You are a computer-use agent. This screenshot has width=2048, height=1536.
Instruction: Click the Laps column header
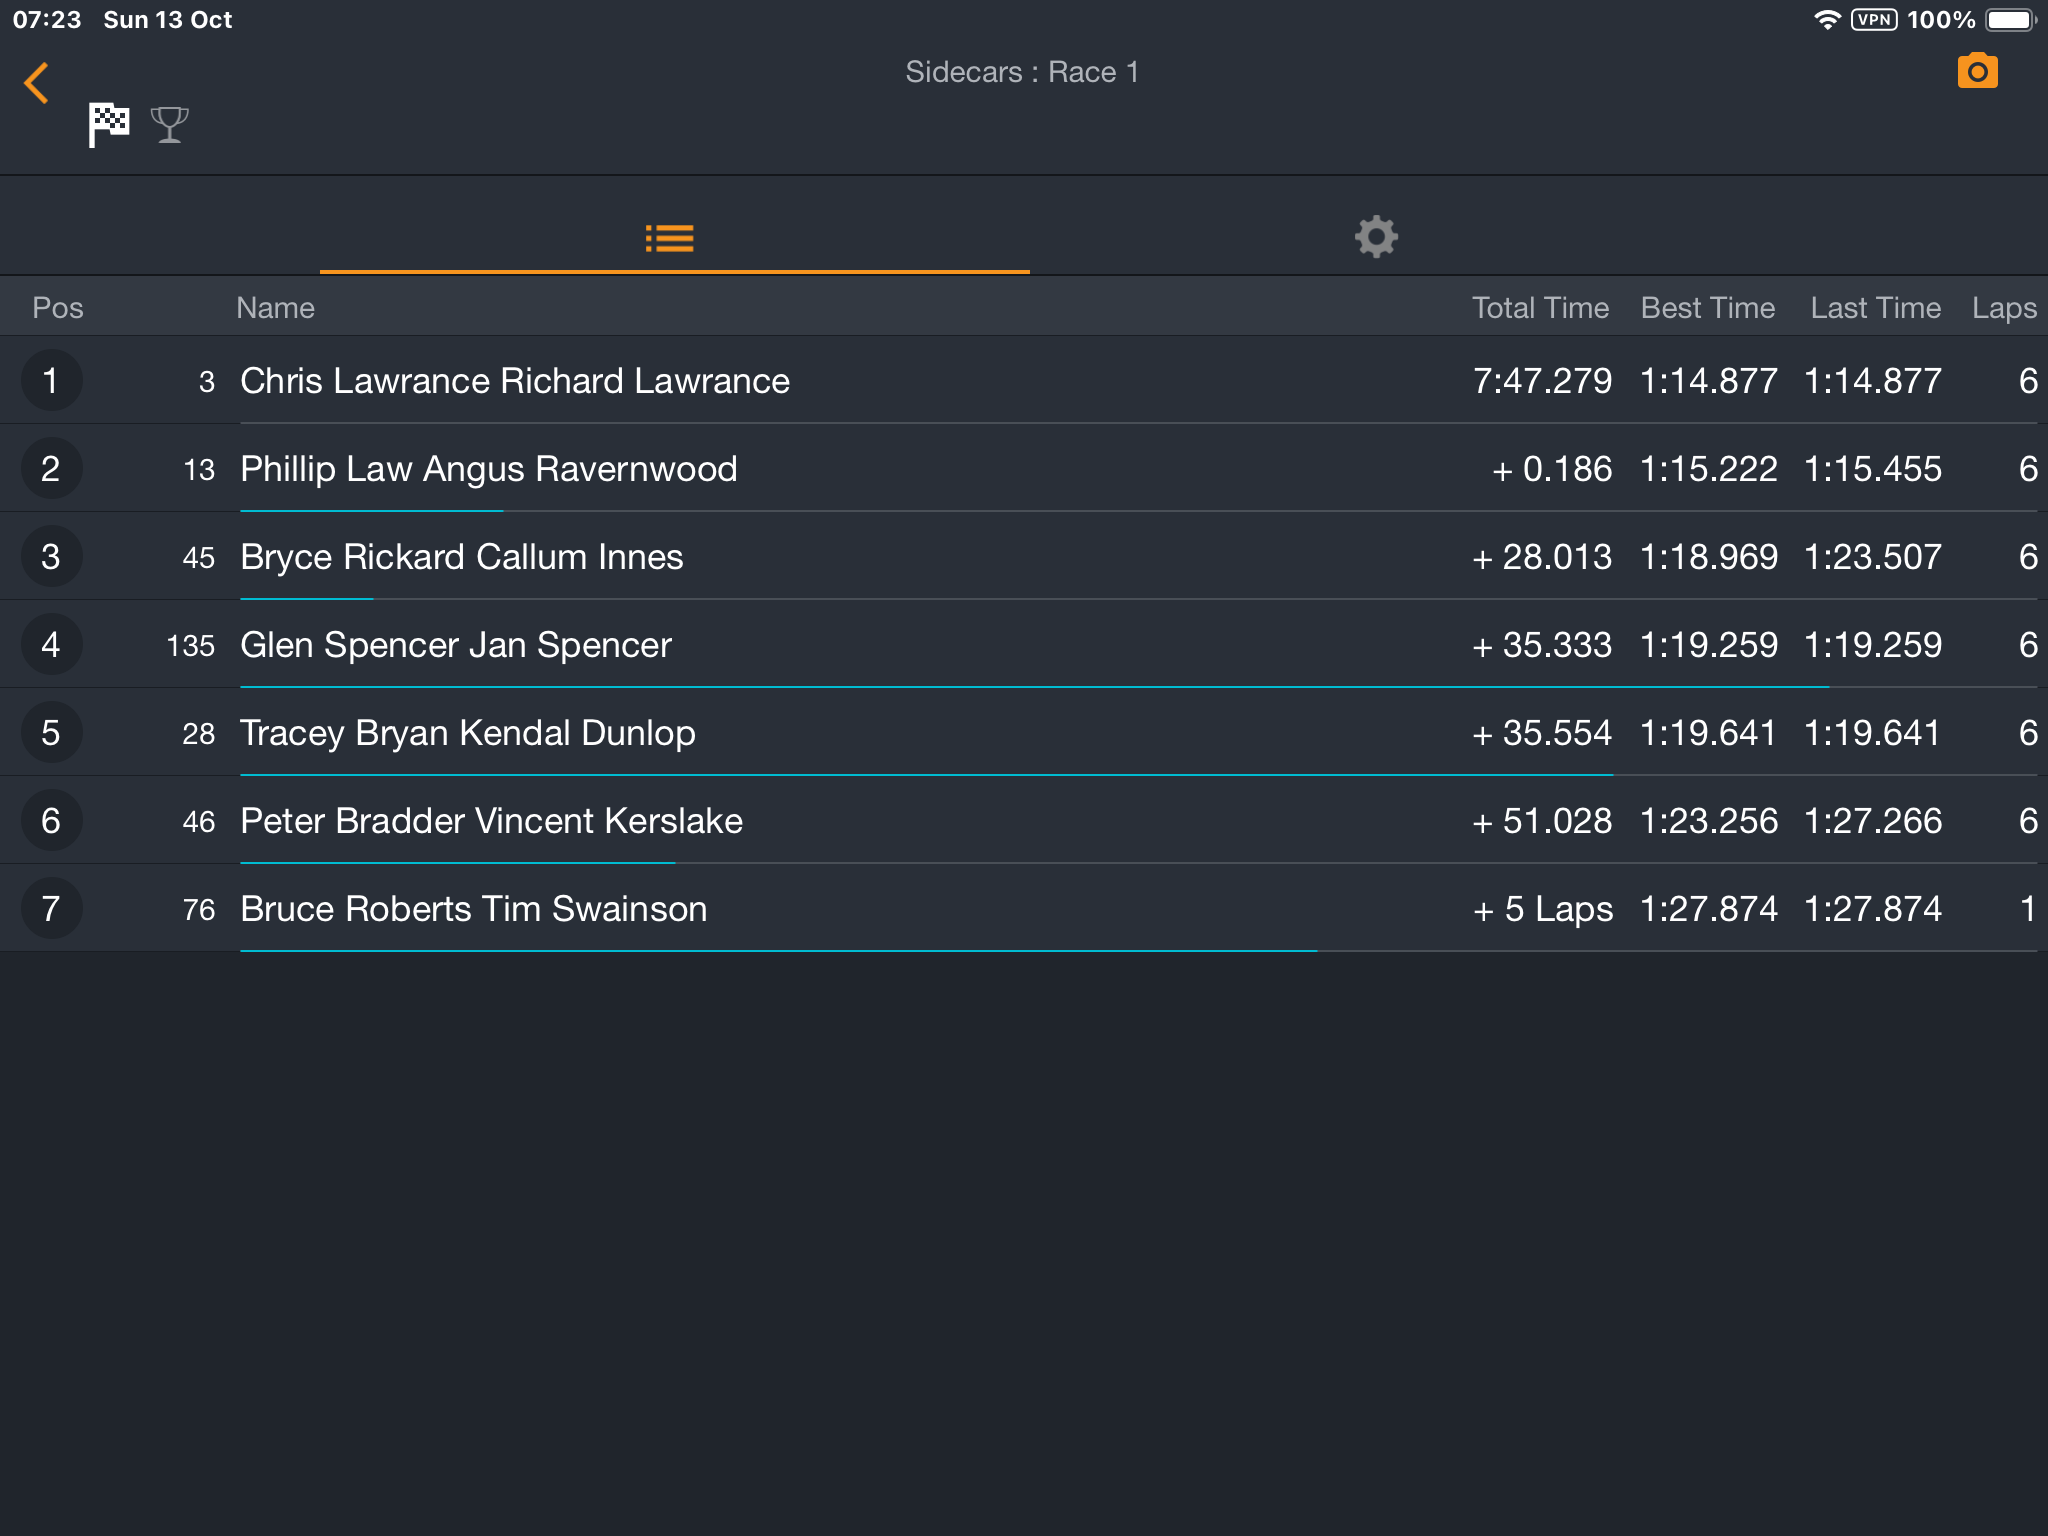pyautogui.click(x=2004, y=308)
